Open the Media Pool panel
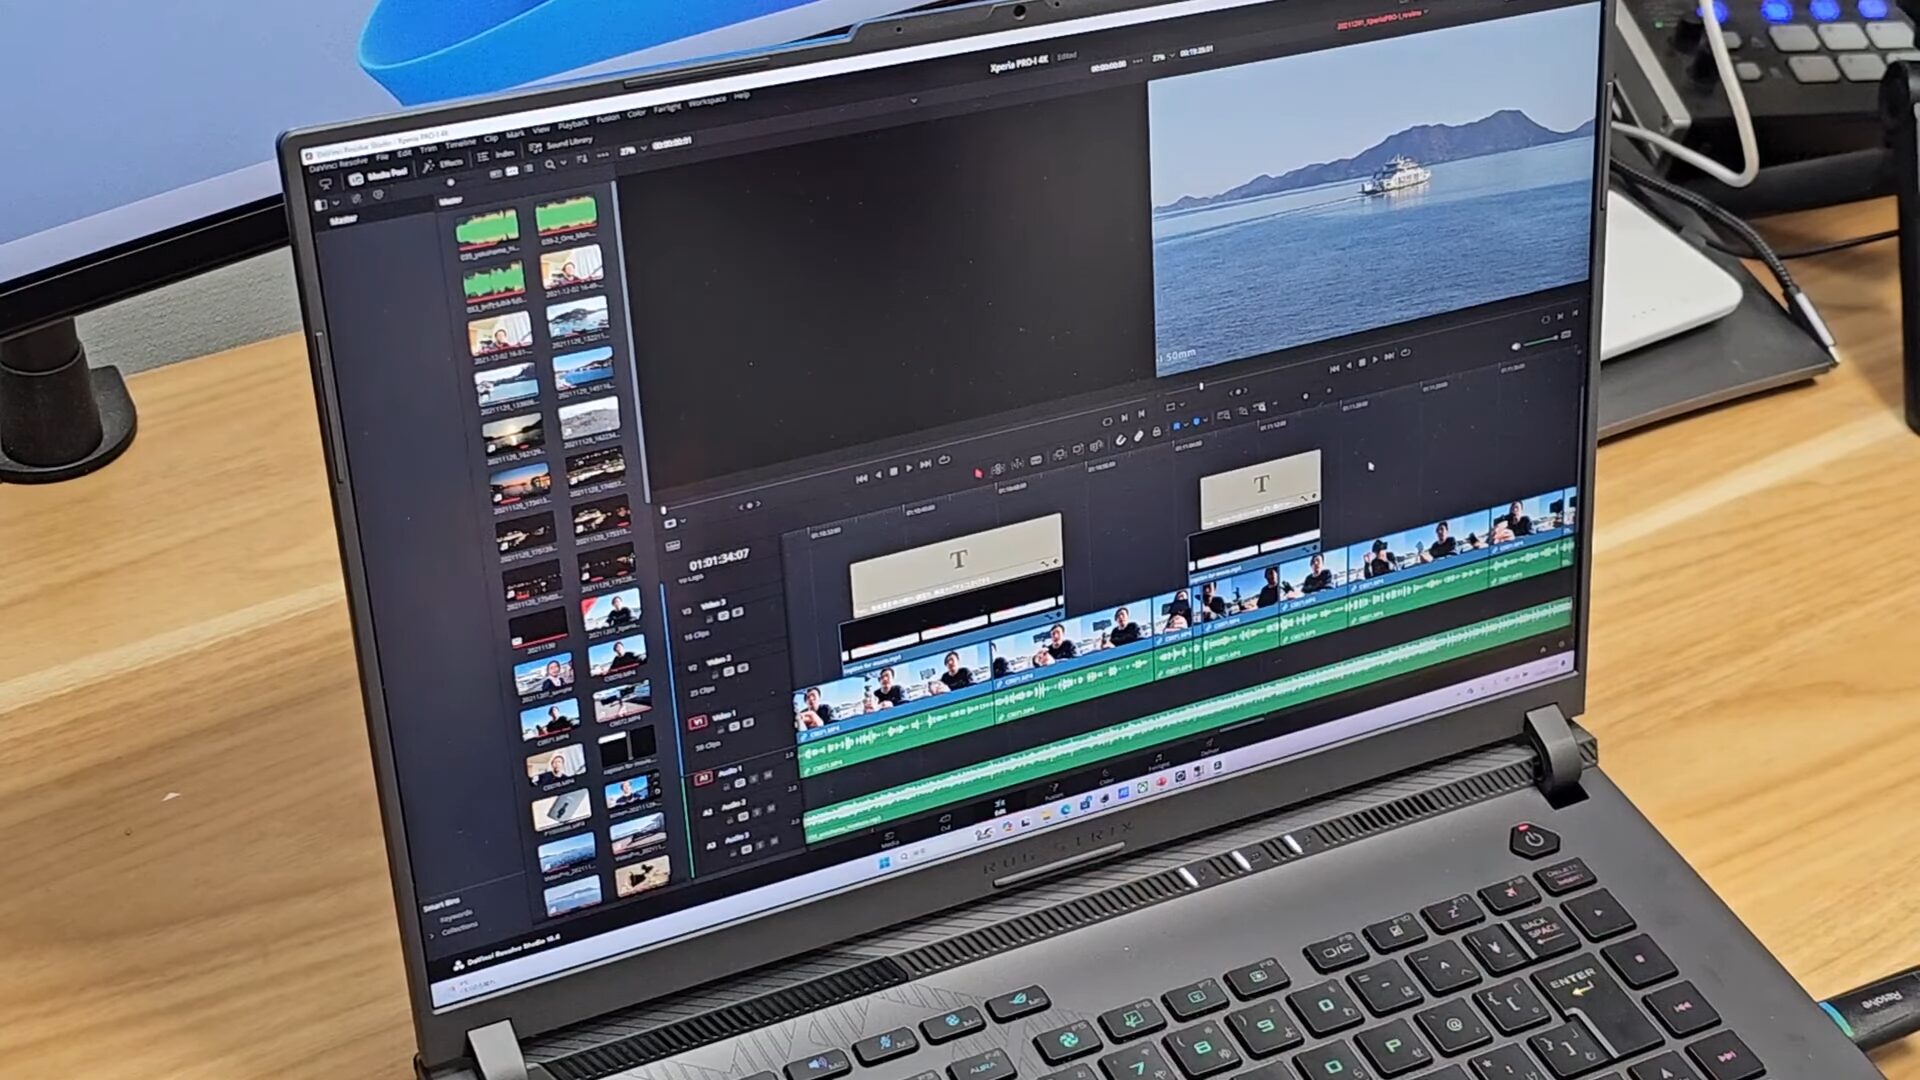 tap(377, 176)
